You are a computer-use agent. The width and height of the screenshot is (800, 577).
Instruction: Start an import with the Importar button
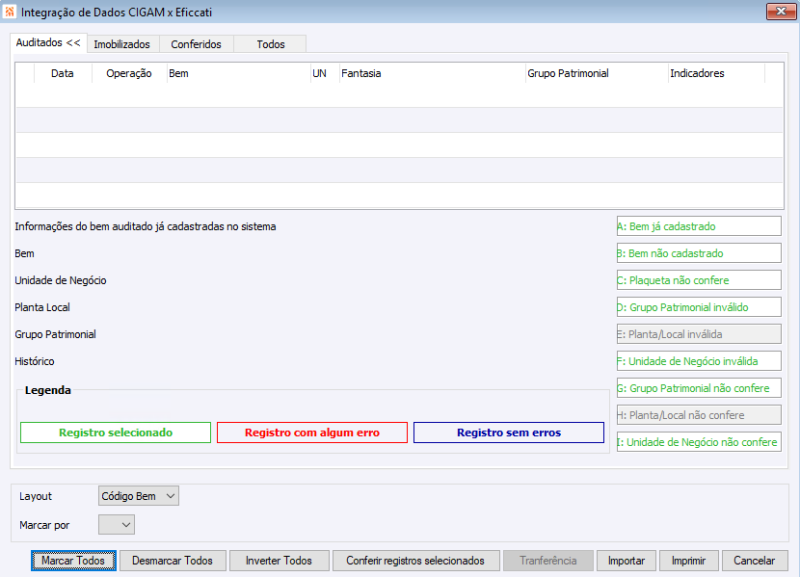pyautogui.click(x=626, y=560)
